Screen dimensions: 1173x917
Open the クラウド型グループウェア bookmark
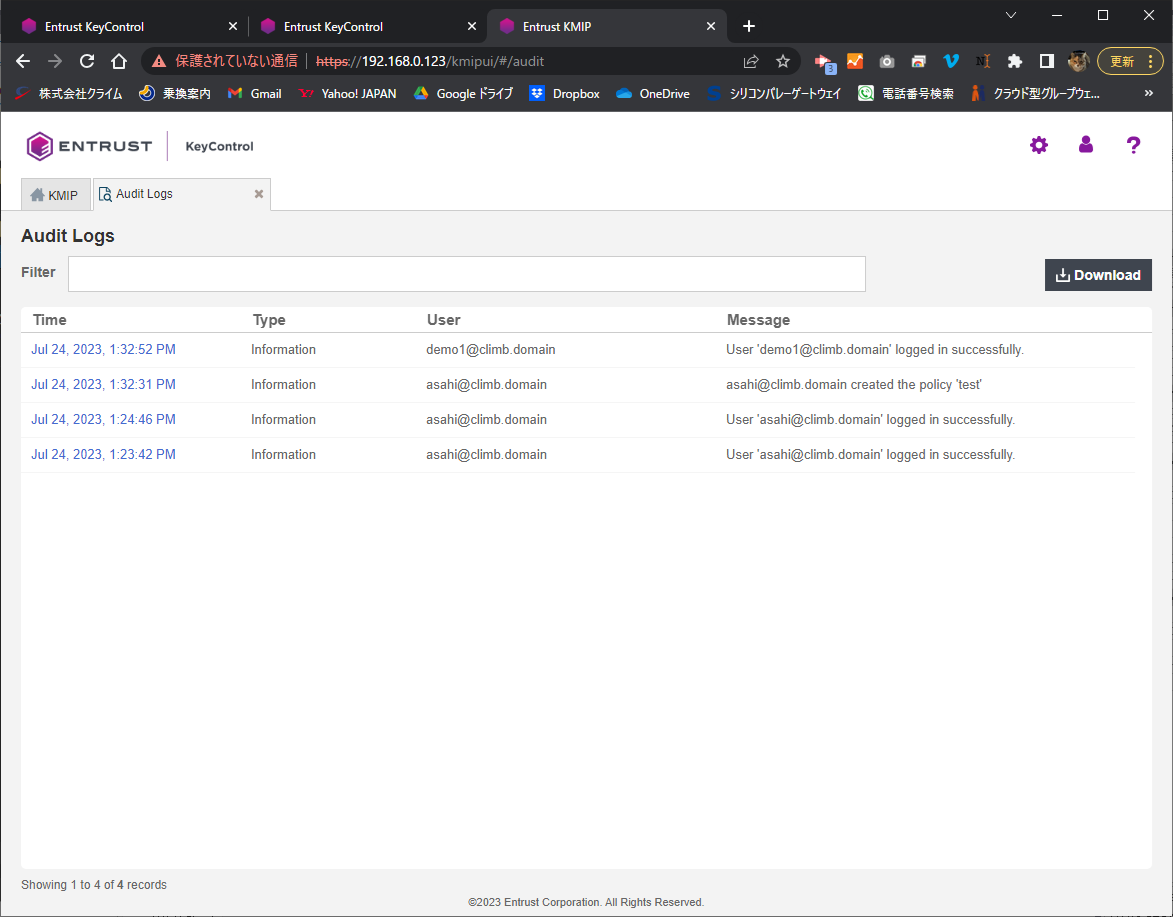tap(1035, 93)
